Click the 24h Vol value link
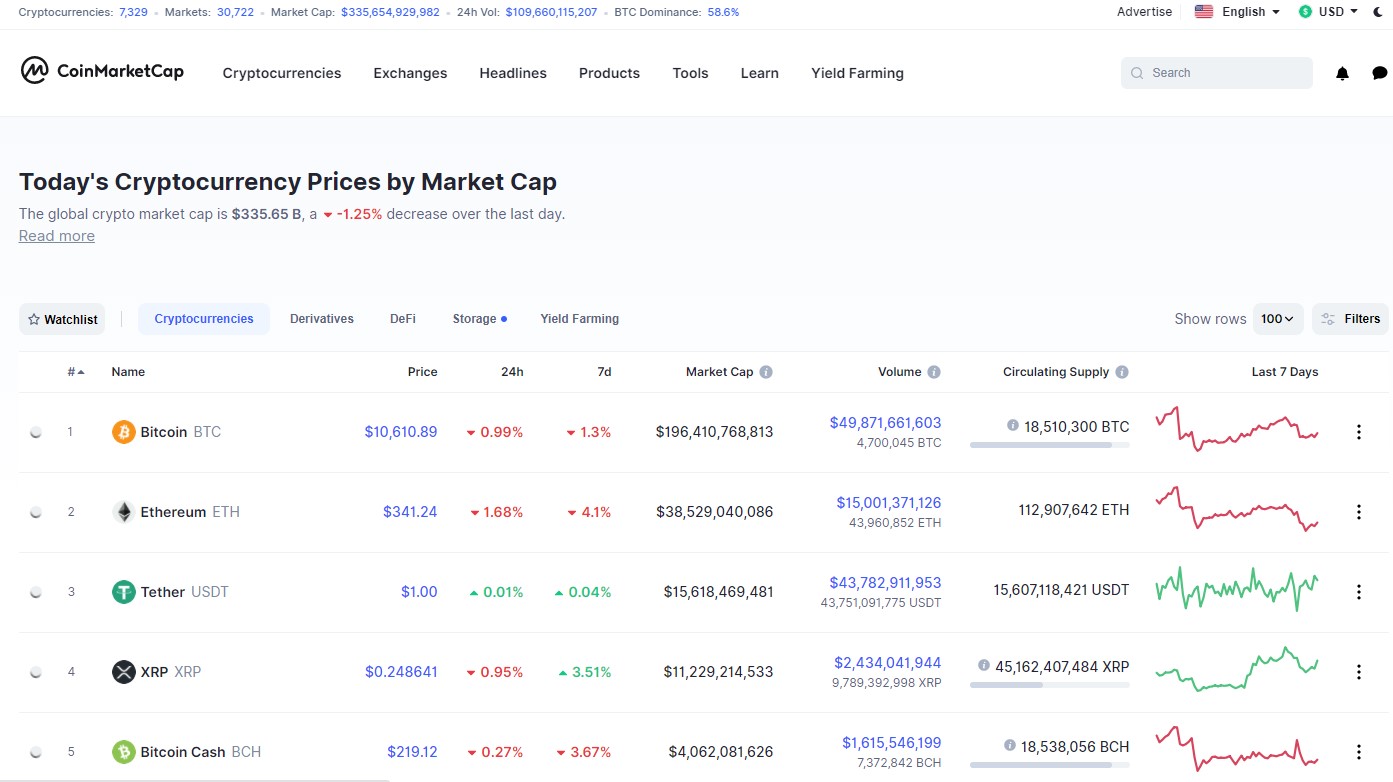Image resolution: width=1393 pixels, height=782 pixels. point(551,12)
